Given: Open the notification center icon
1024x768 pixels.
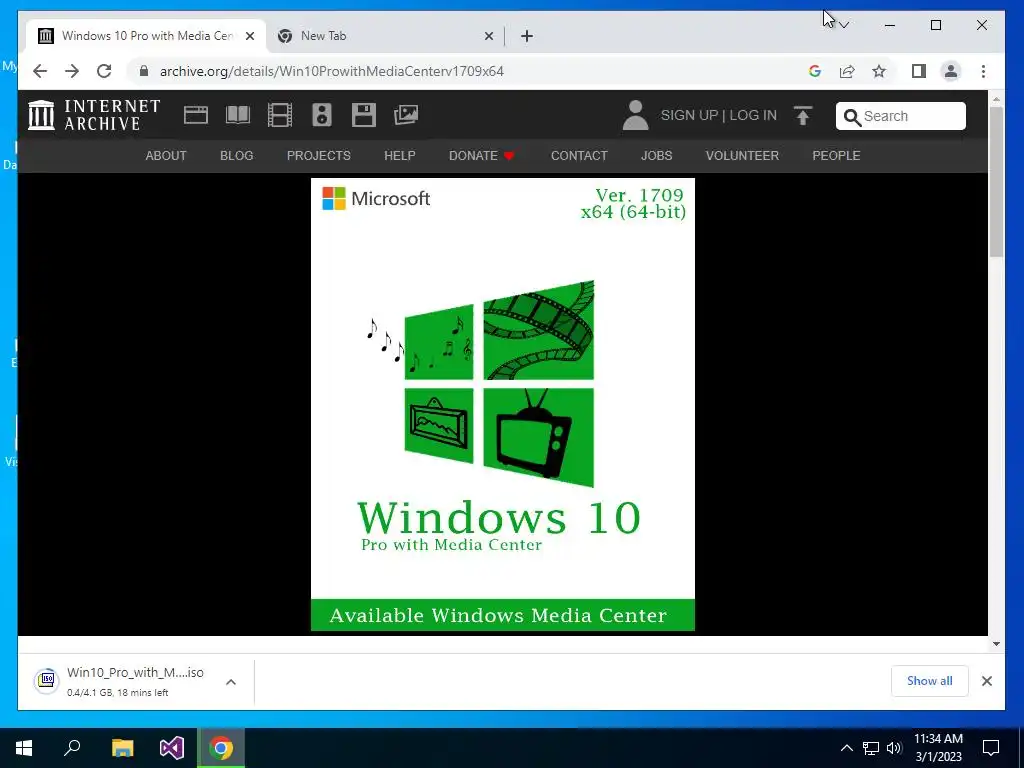Looking at the screenshot, I should coord(991,748).
